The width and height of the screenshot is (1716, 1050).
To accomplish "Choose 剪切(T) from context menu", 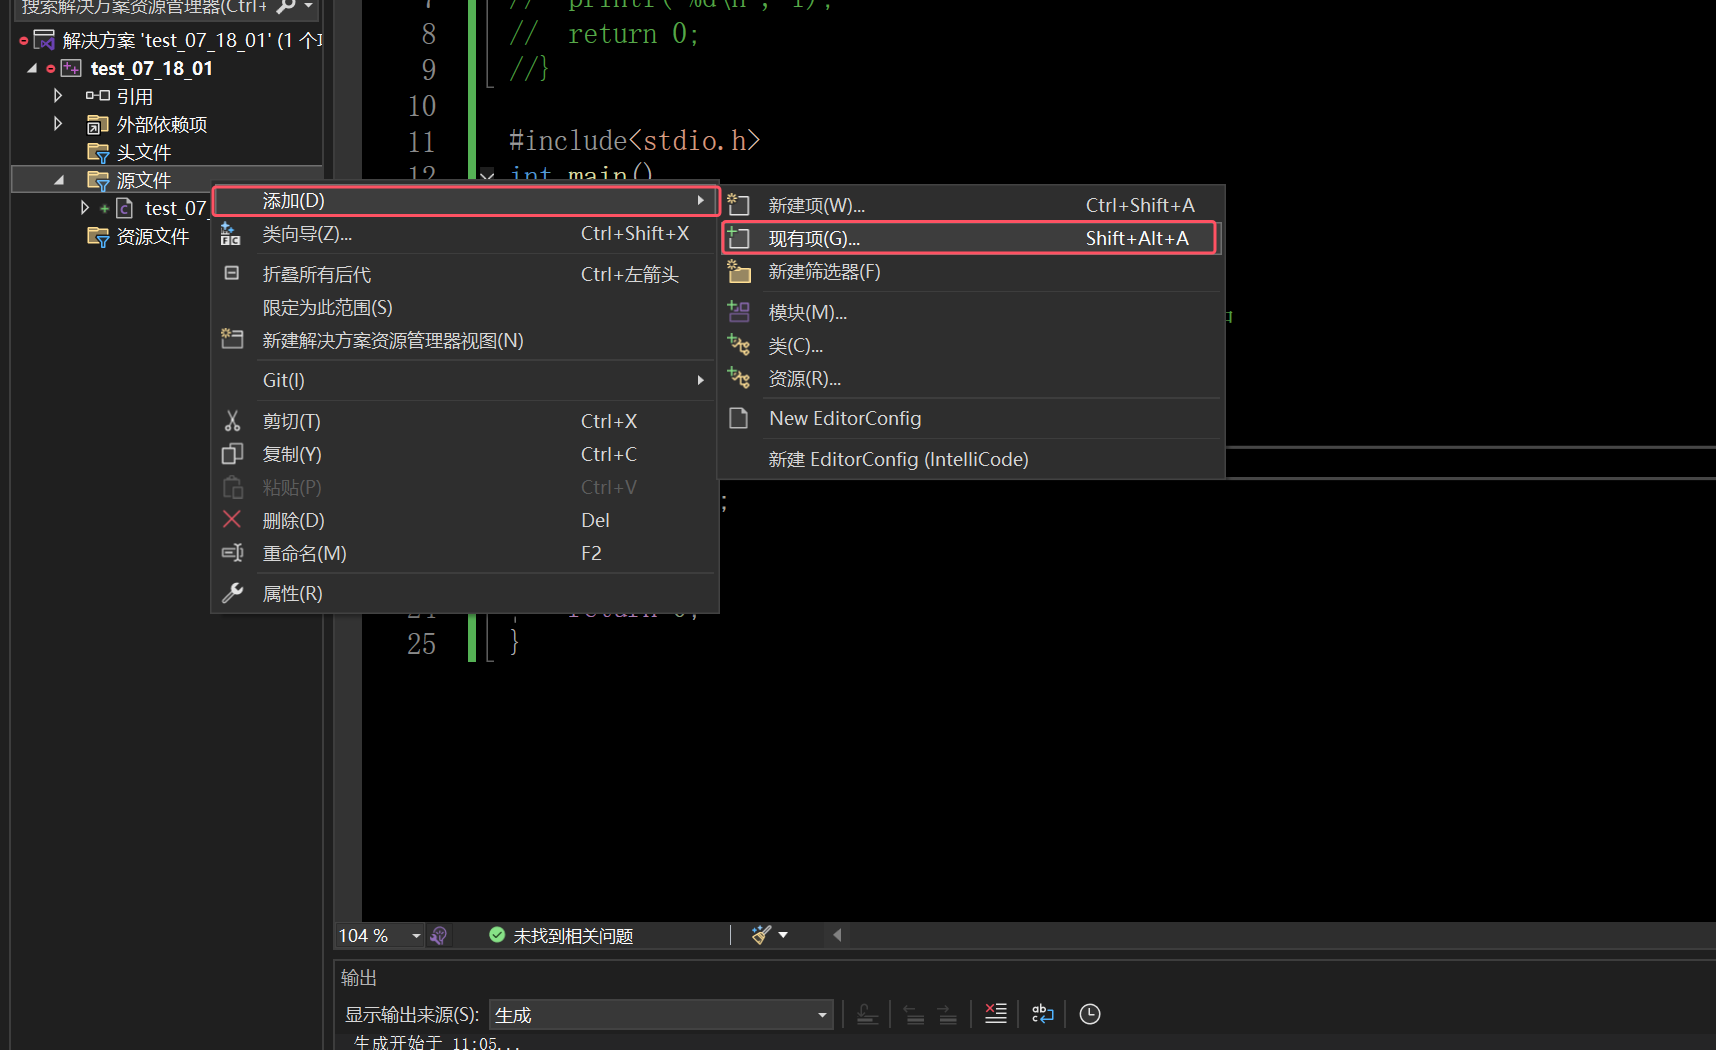I will 466,421.
